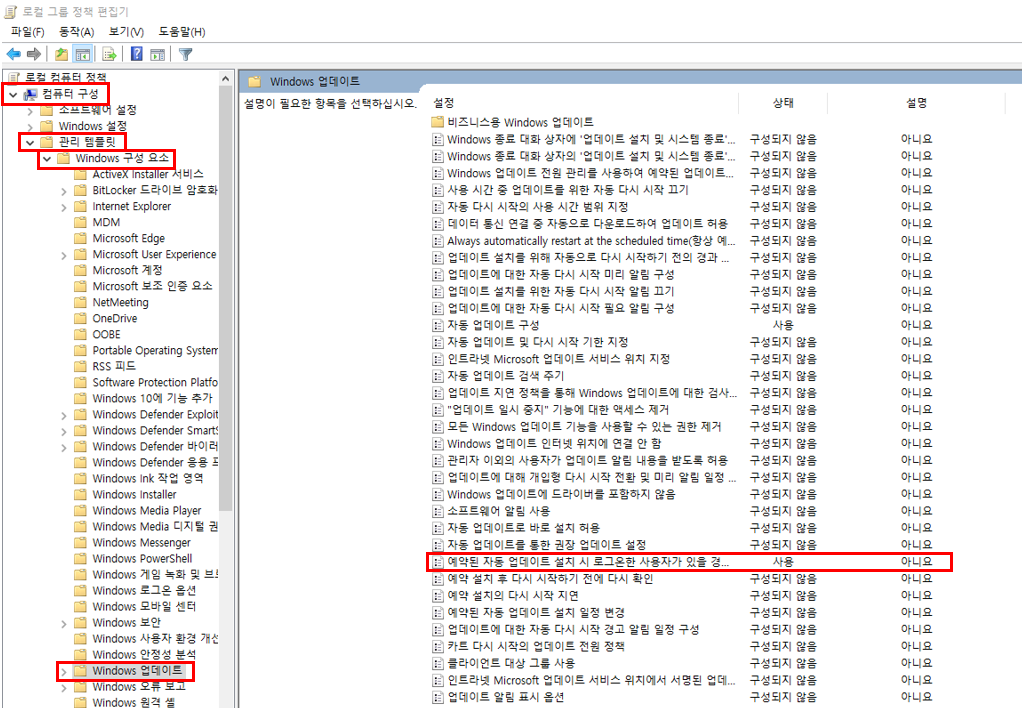The height and width of the screenshot is (708, 1022).
Task: Select 업데이트 알림 표시 옵션 policy
Action: coord(506,697)
